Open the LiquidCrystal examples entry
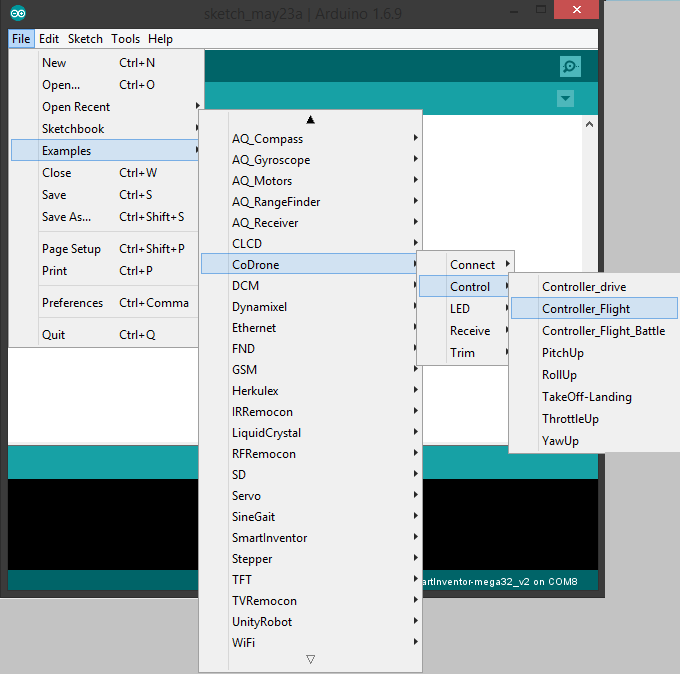This screenshot has width=680, height=674. pos(310,433)
